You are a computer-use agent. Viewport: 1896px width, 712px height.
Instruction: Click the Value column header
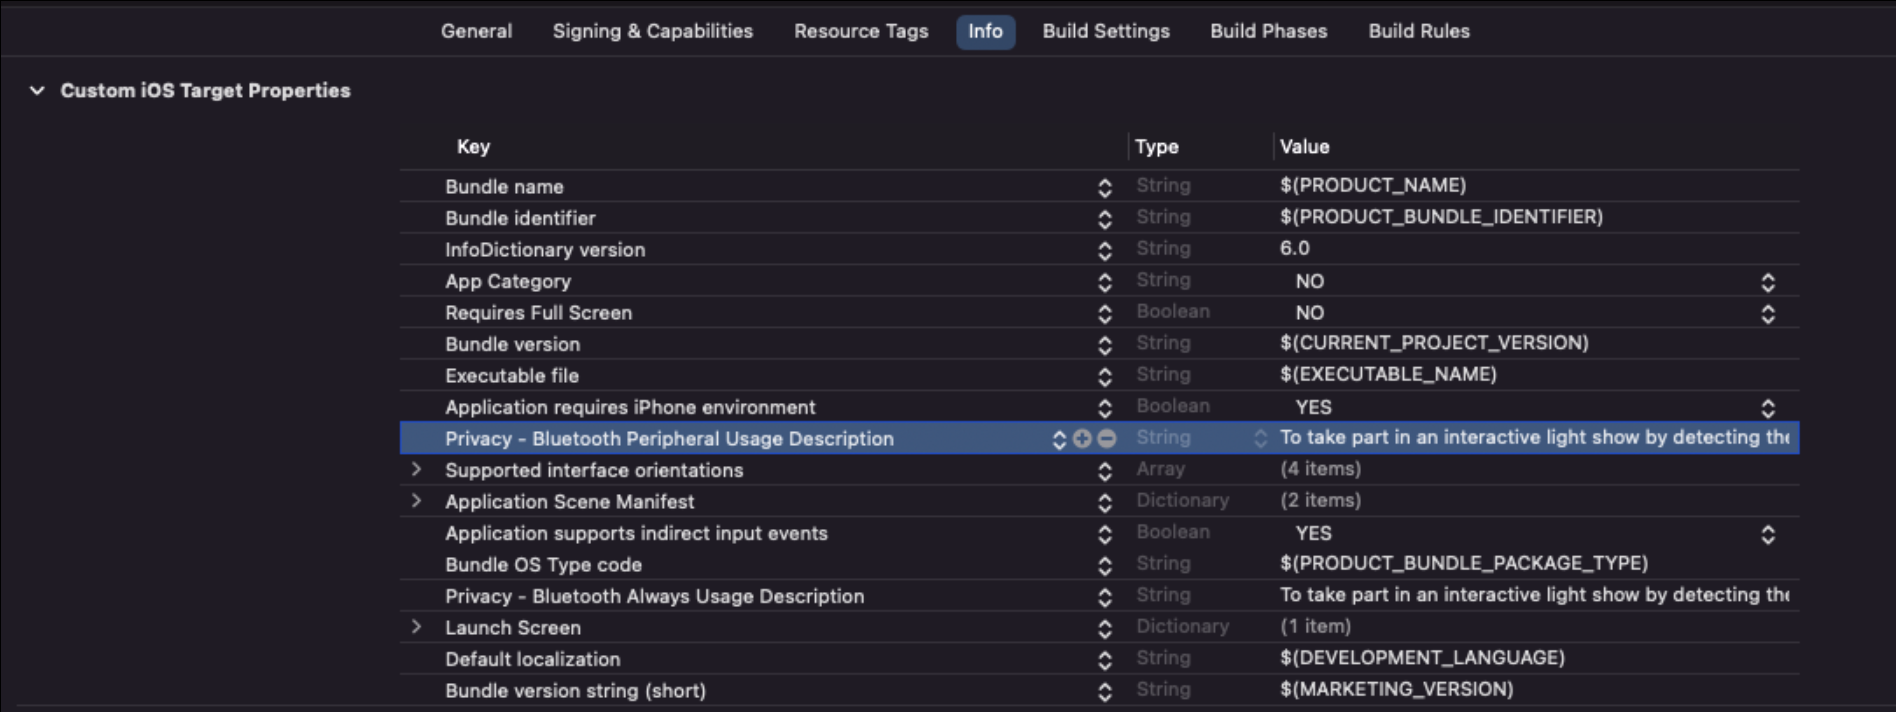coord(1304,146)
